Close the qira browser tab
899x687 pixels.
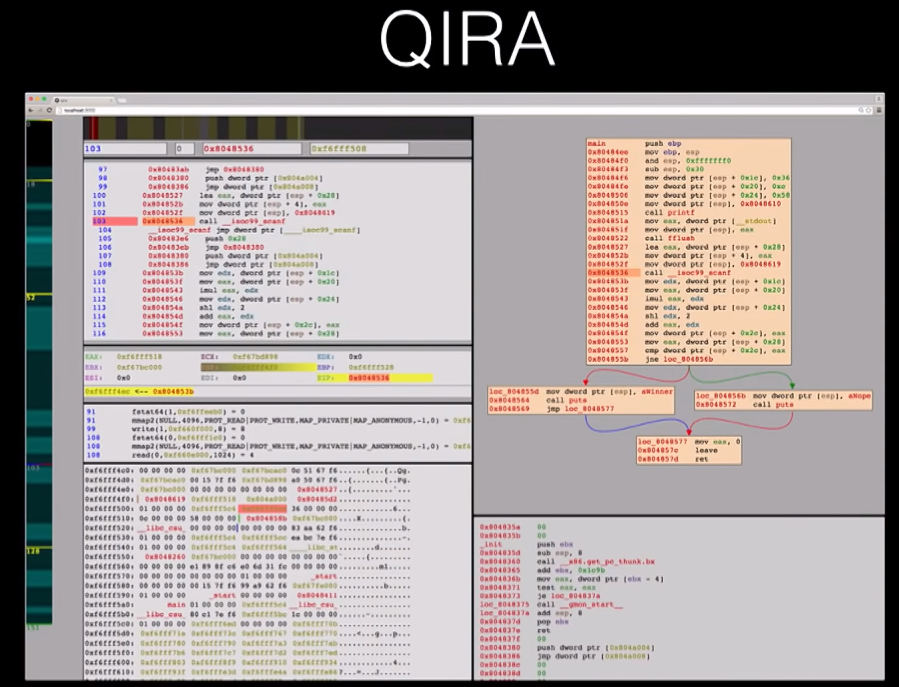coord(111,100)
